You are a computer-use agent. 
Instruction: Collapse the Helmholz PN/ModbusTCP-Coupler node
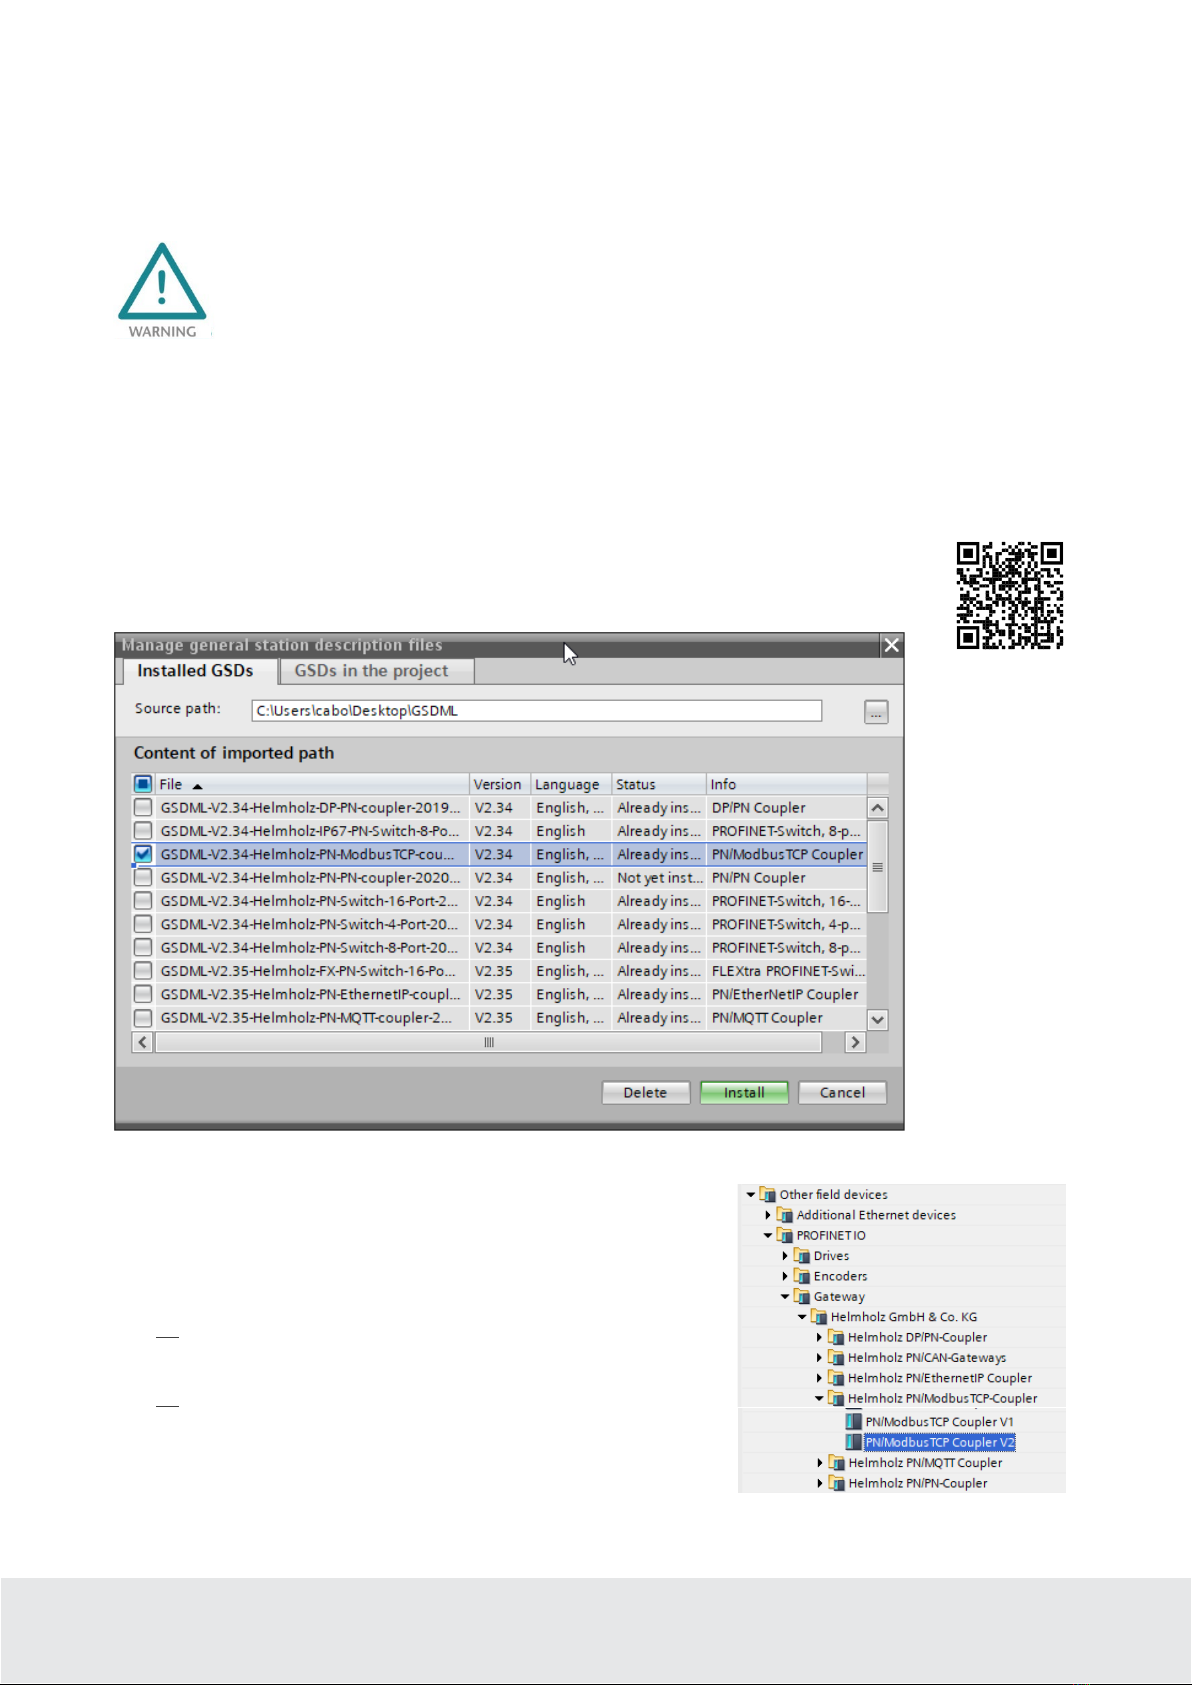819,1399
